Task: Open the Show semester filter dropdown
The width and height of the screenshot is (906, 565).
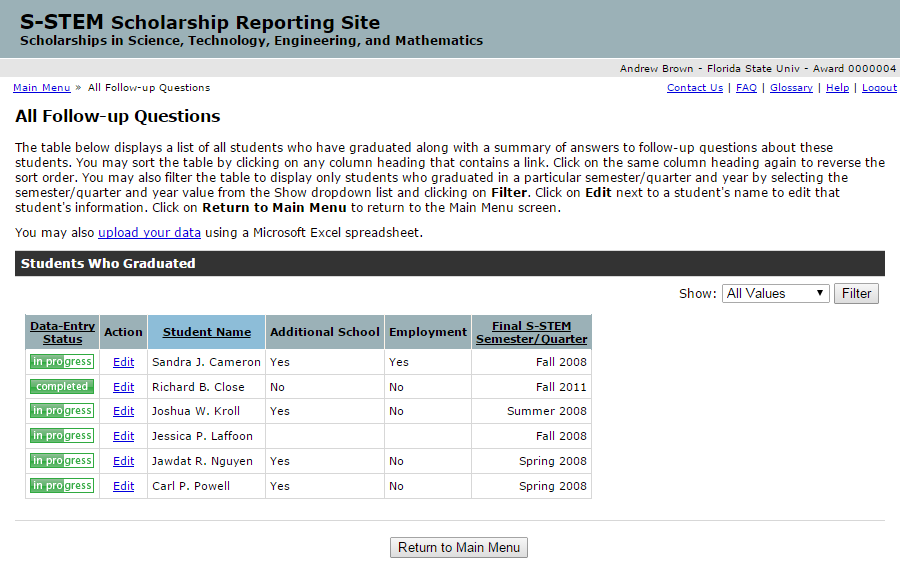Action: [x=775, y=294]
